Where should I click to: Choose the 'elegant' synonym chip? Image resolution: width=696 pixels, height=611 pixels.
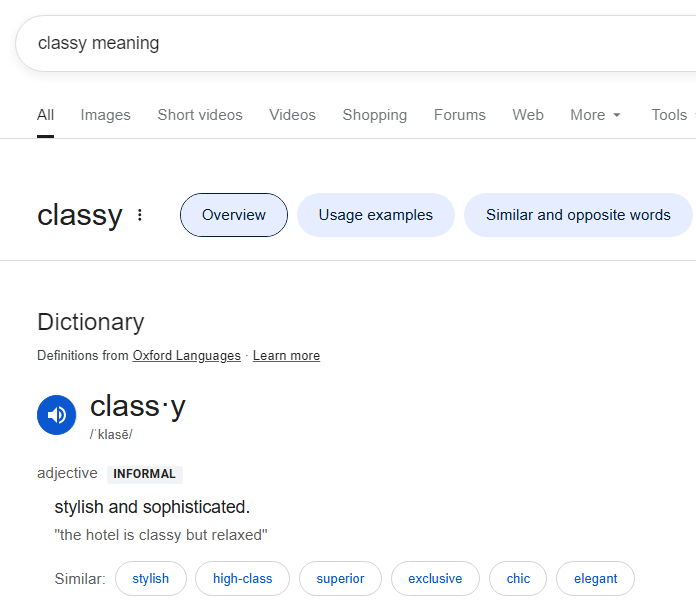tap(596, 579)
